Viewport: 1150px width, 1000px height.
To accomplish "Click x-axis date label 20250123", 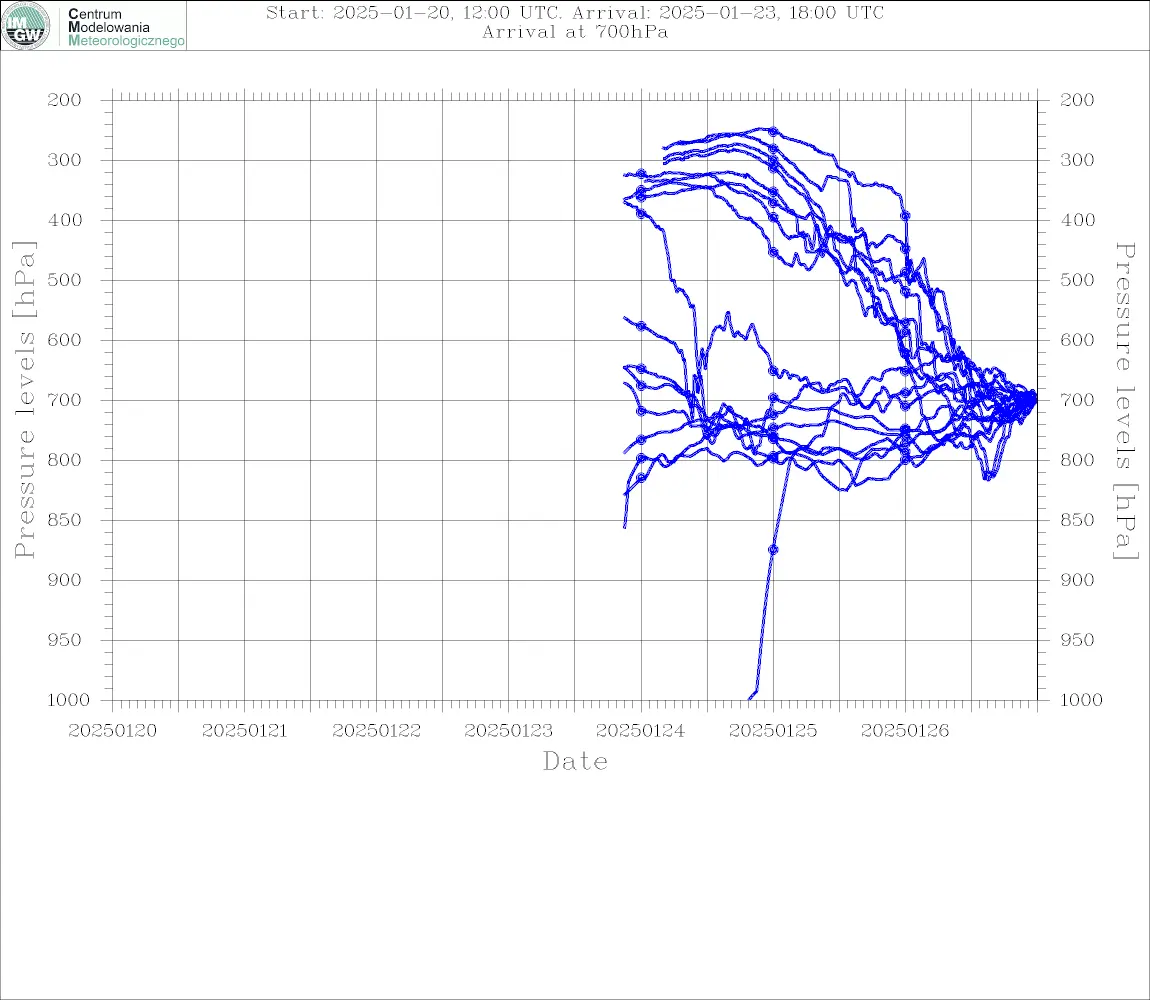I will click(508, 731).
